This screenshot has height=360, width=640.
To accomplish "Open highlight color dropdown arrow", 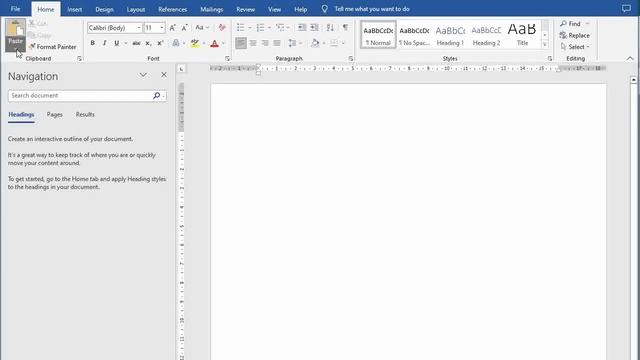I will click(204, 43).
